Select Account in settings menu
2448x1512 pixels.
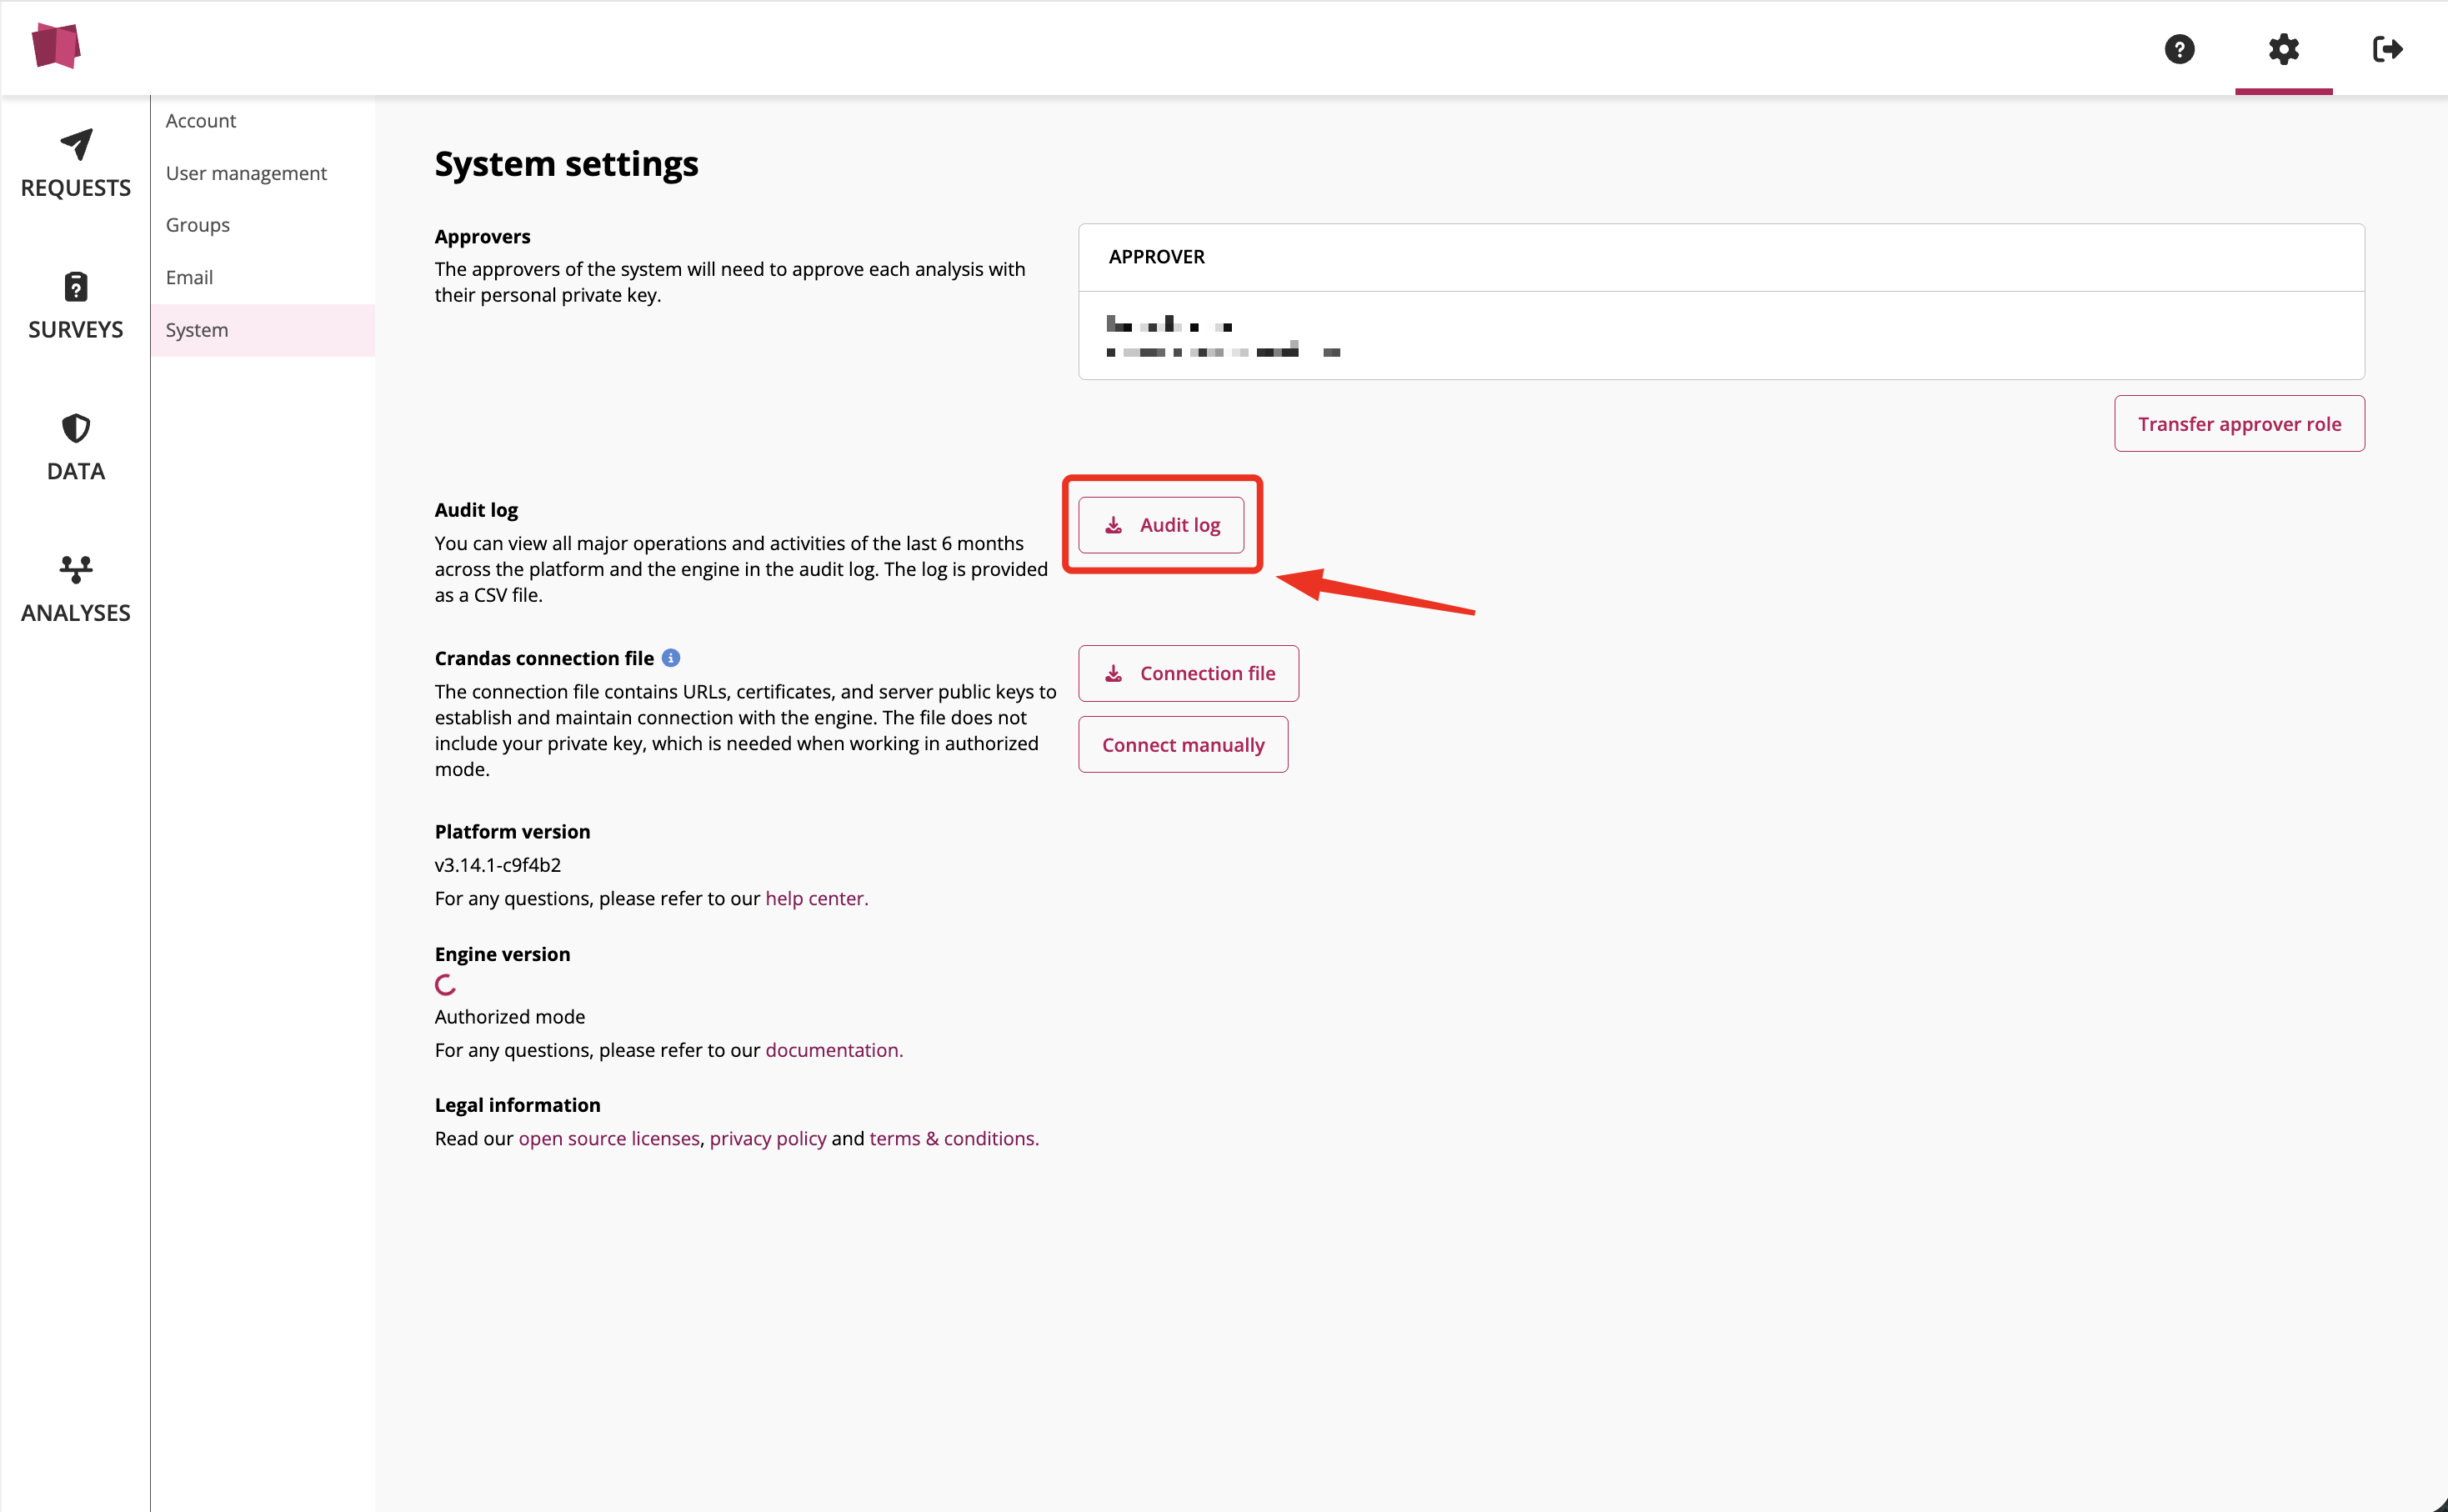[x=201, y=121]
